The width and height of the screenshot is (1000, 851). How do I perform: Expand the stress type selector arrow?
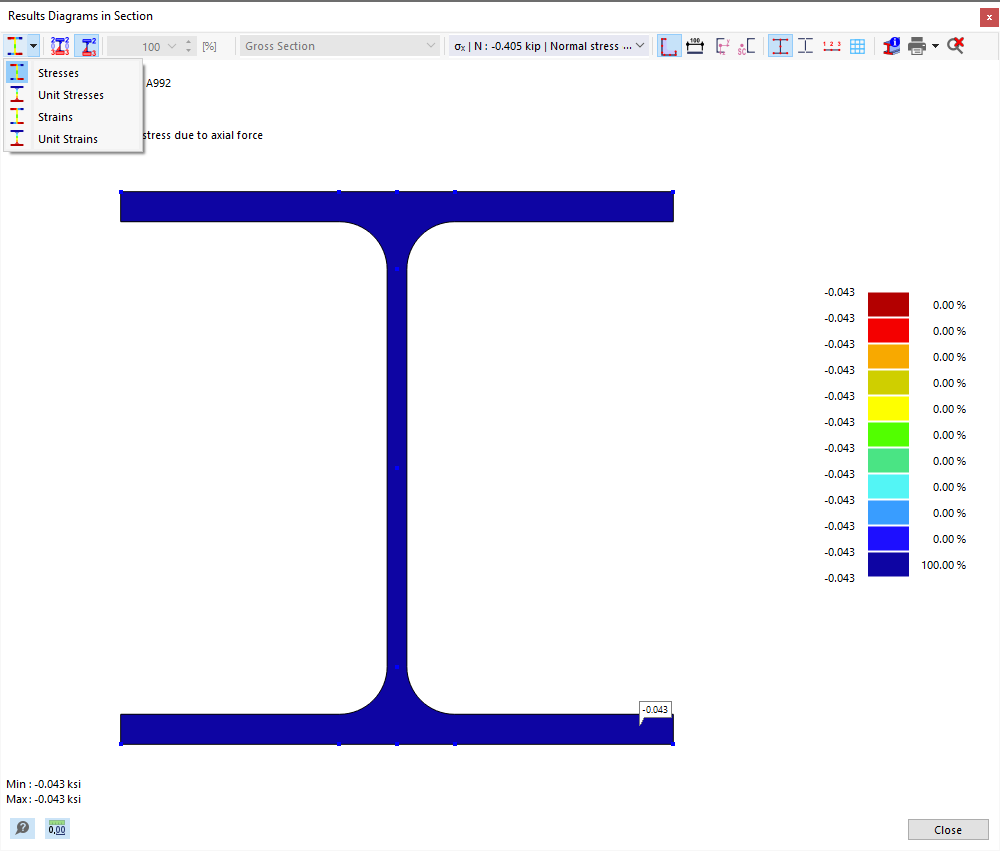tap(33, 46)
